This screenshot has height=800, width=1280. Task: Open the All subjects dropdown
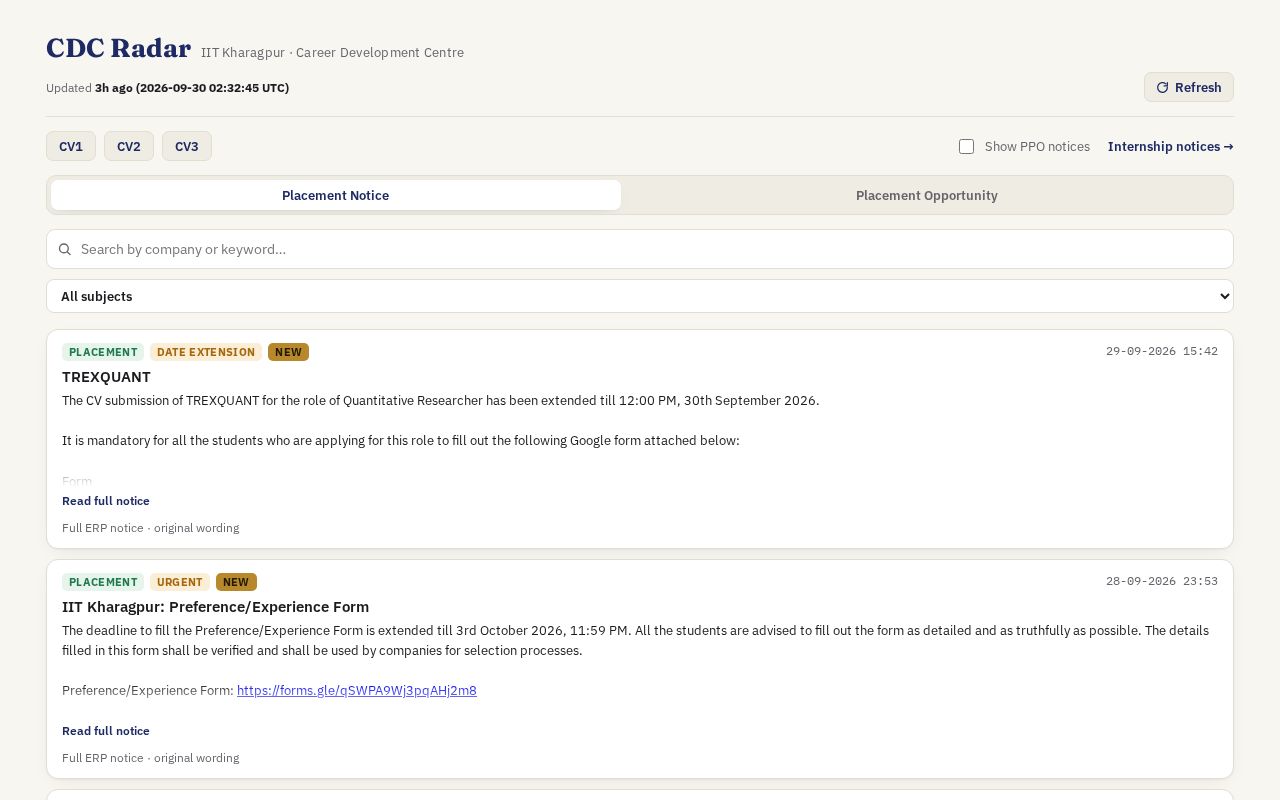pos(640,296)
